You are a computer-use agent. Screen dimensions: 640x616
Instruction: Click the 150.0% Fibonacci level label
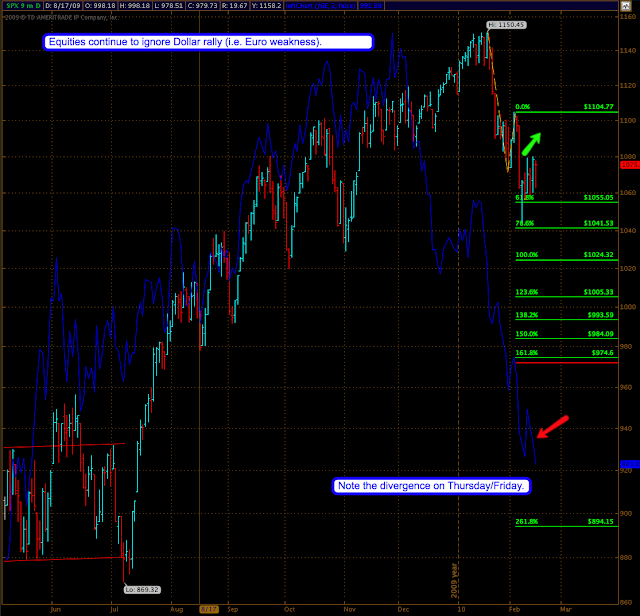pos(527,334)
